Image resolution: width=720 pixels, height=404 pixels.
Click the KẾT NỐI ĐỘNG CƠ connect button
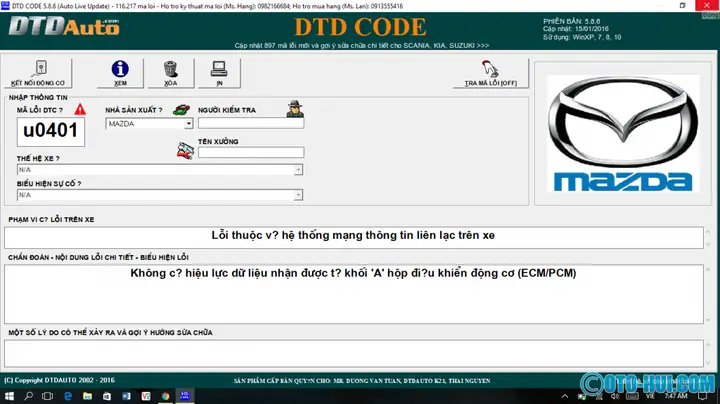click(37, 73)
